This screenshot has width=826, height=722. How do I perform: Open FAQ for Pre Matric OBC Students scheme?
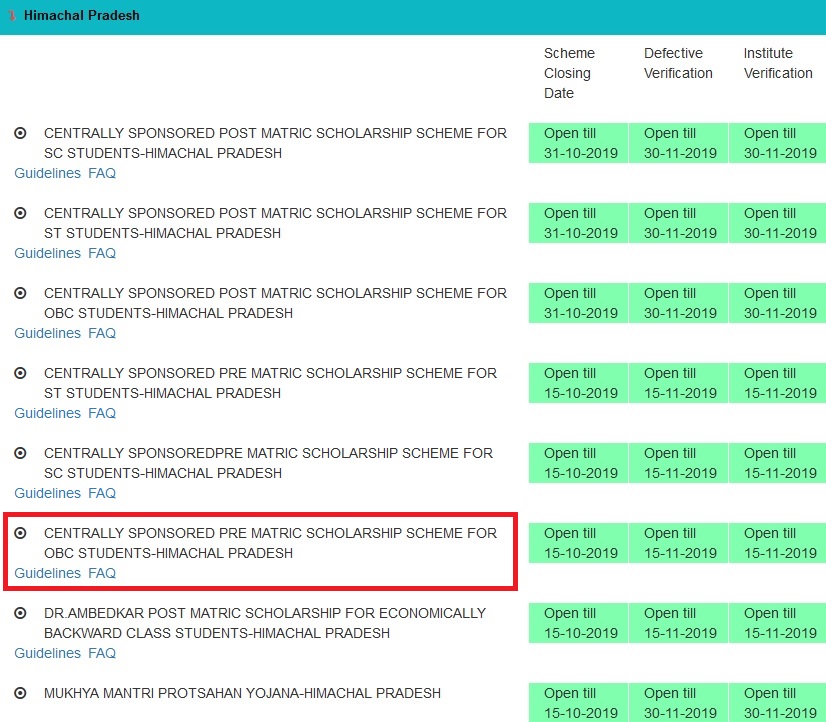pos(102,573)
